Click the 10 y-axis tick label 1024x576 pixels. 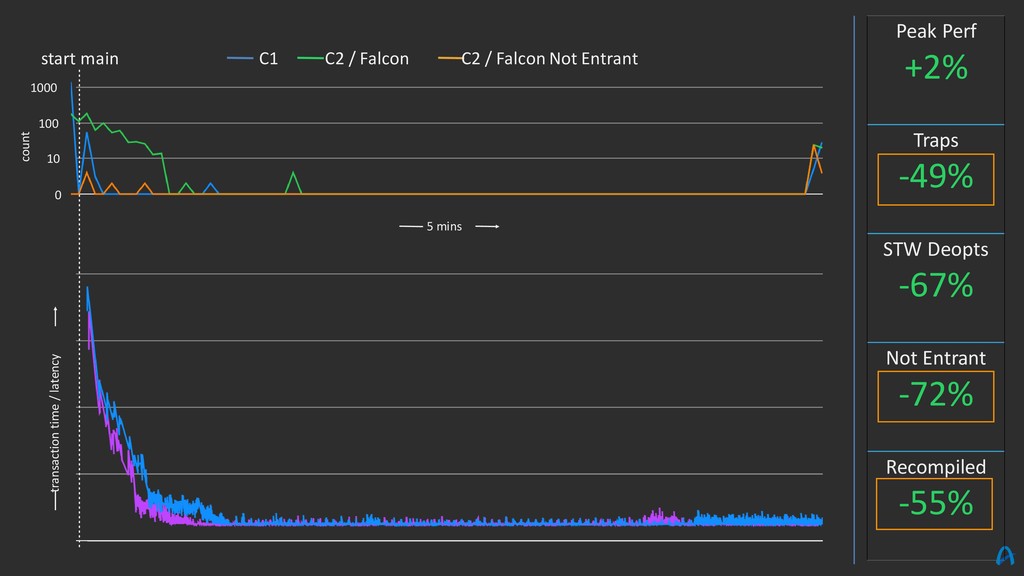coord(54,159)
